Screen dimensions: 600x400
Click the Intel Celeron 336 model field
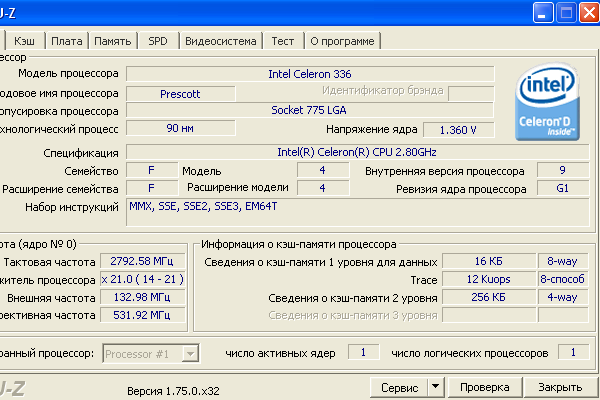click(x=309, y=74)
